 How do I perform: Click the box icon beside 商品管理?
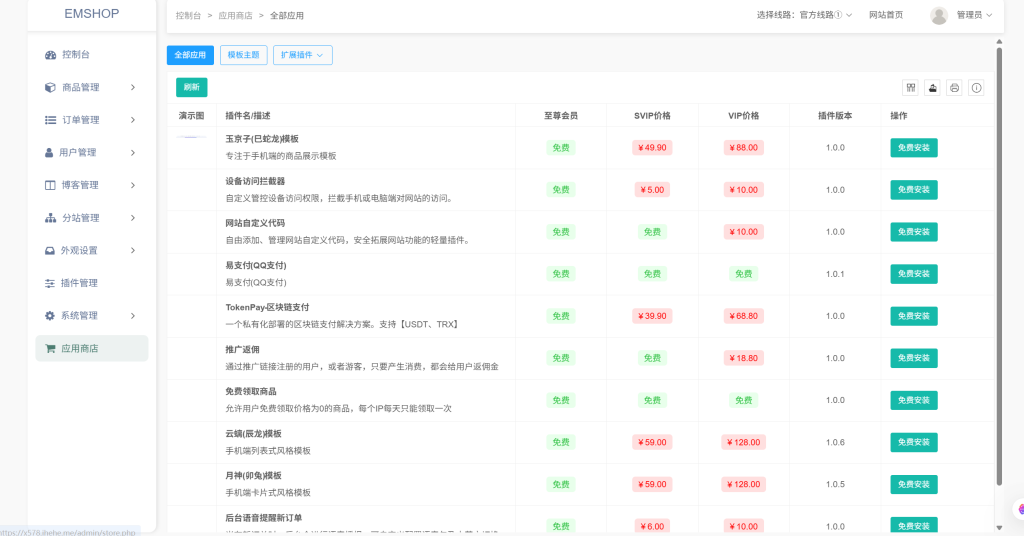(50, 87)
